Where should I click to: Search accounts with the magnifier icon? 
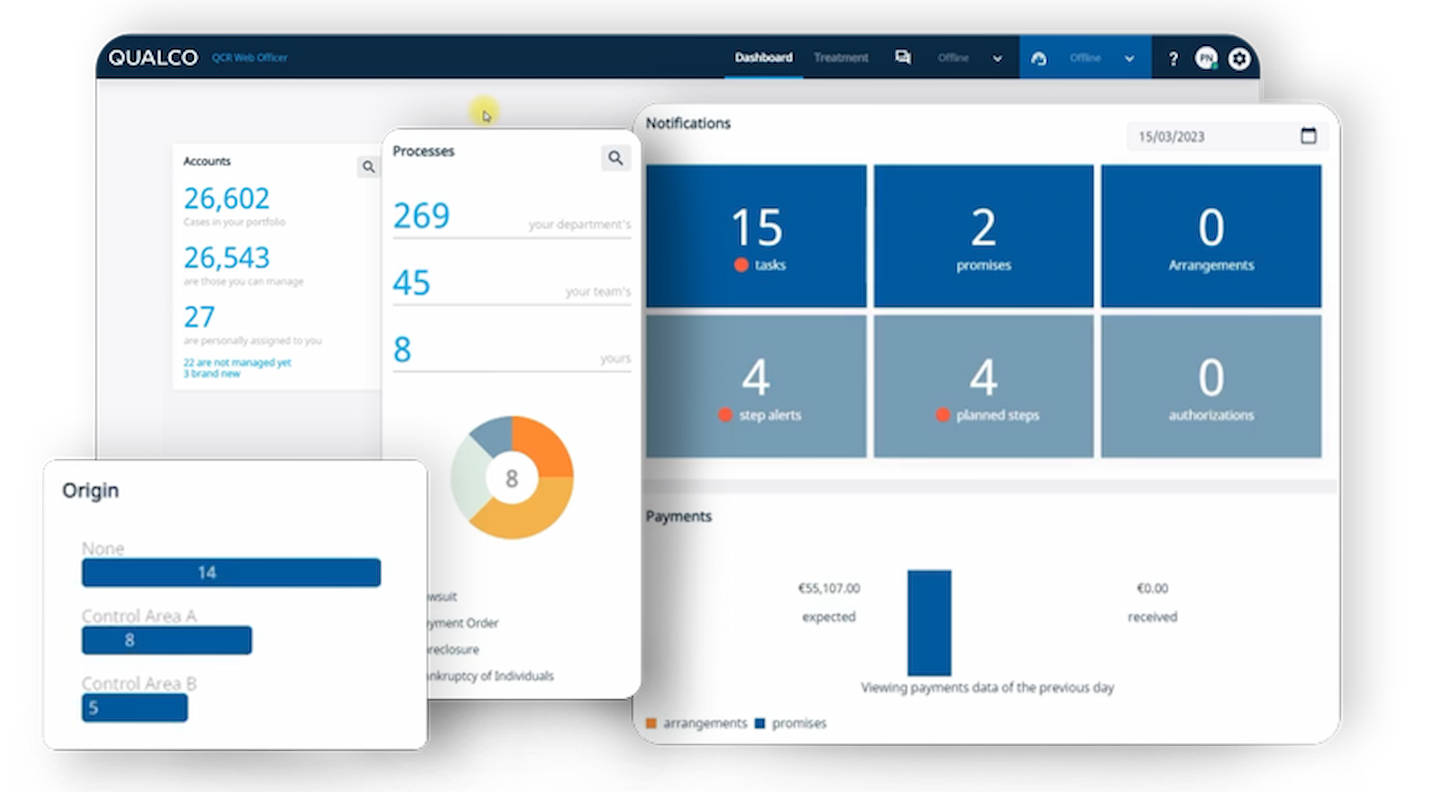click(368, 167)
